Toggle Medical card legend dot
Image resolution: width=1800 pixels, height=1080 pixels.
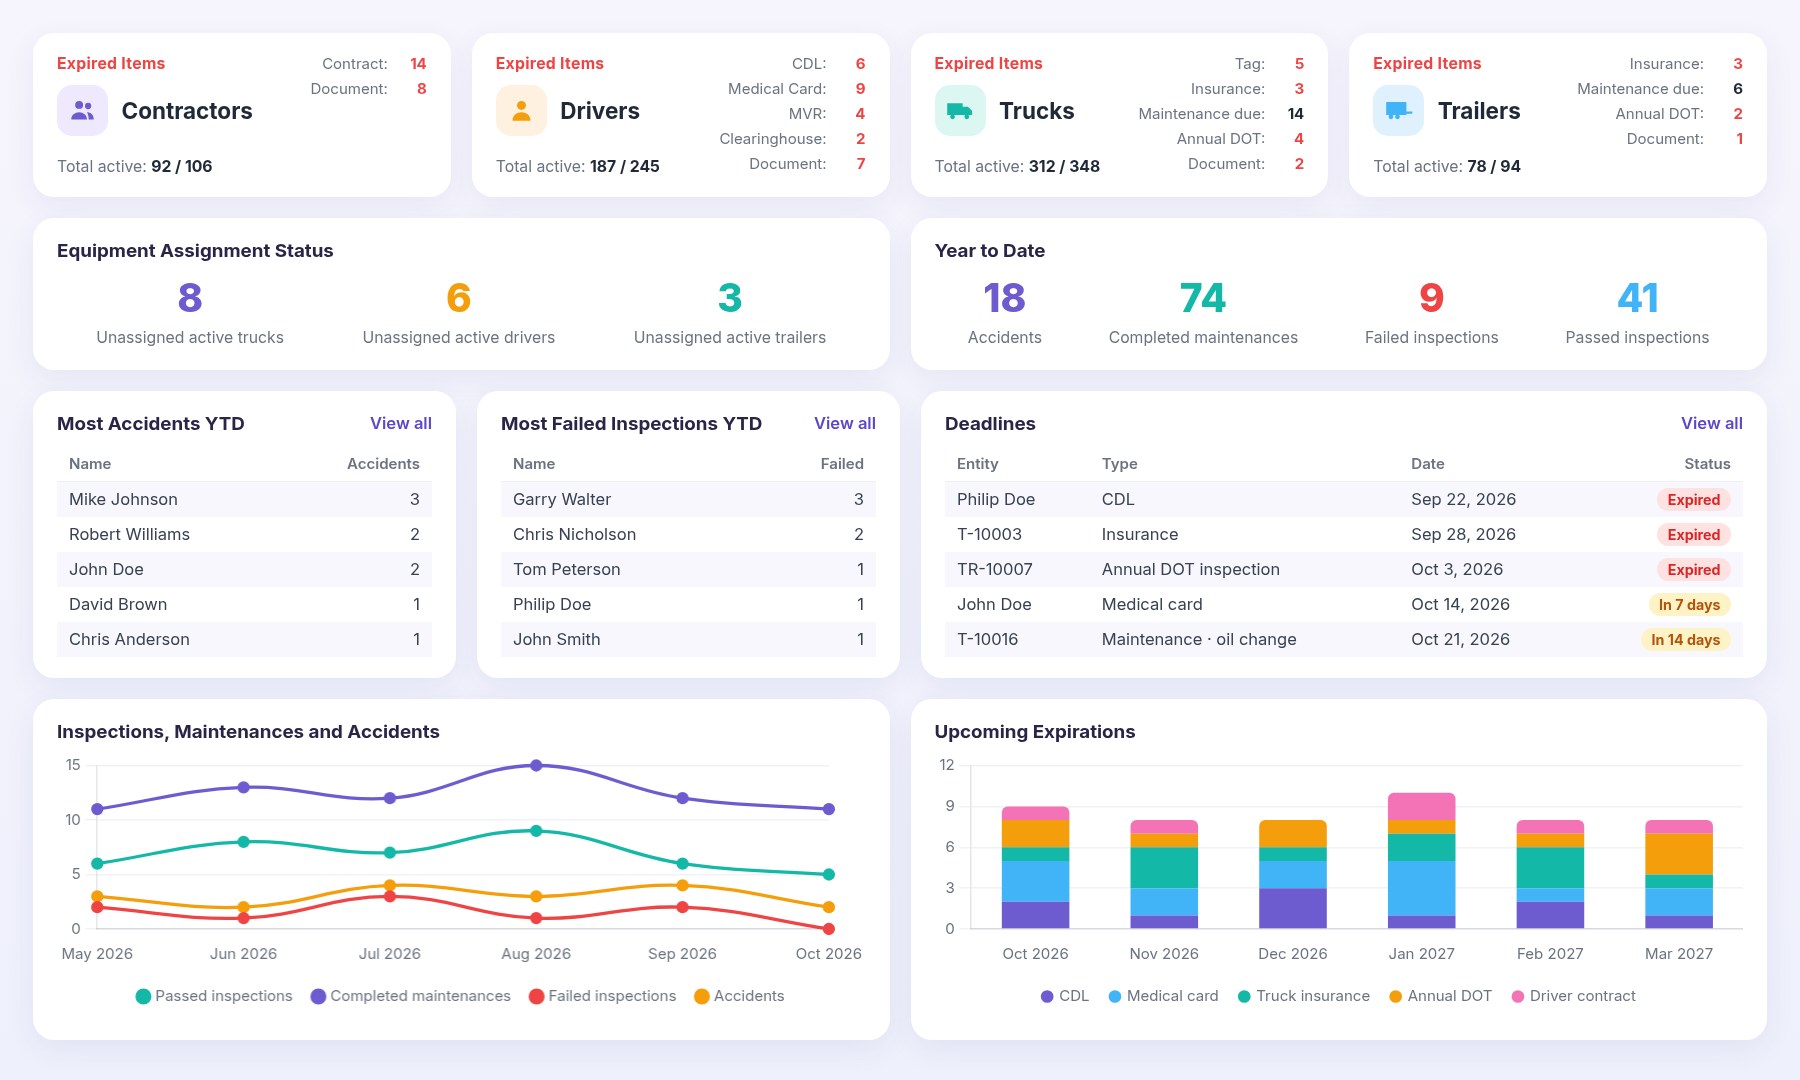tap(1115, 996)
